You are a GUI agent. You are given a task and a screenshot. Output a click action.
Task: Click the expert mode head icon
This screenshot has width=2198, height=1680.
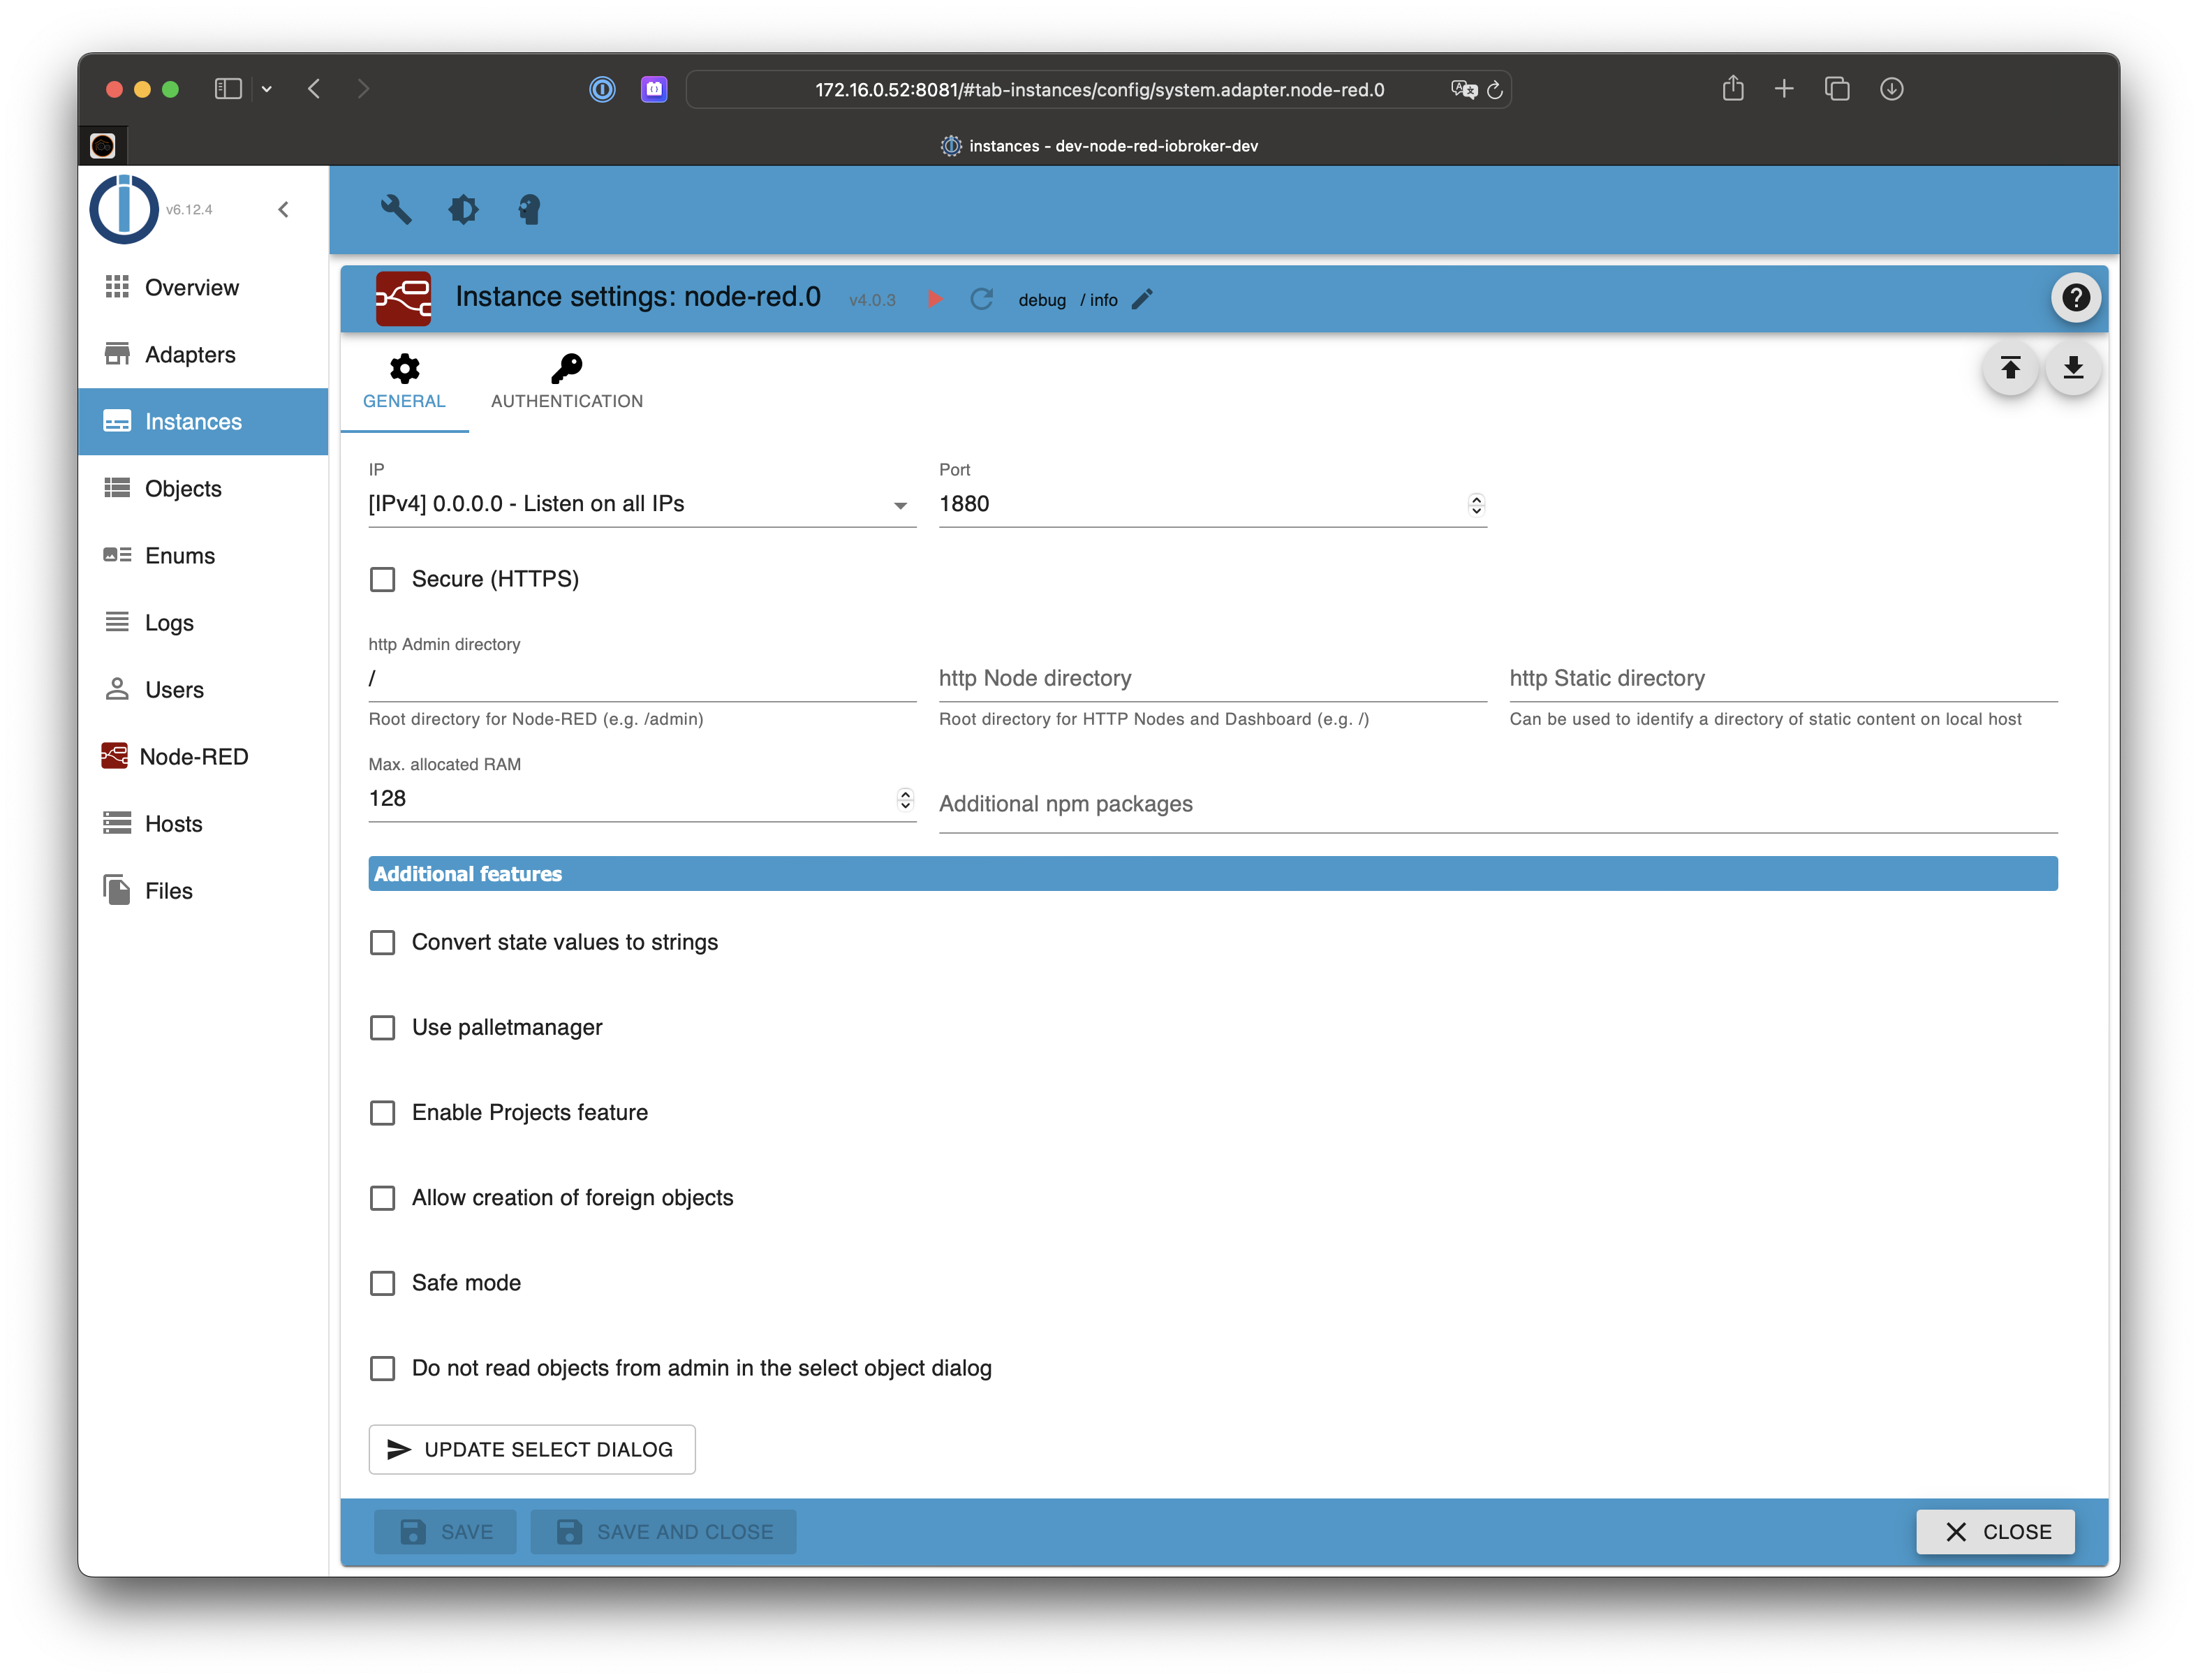pos(529,209)
